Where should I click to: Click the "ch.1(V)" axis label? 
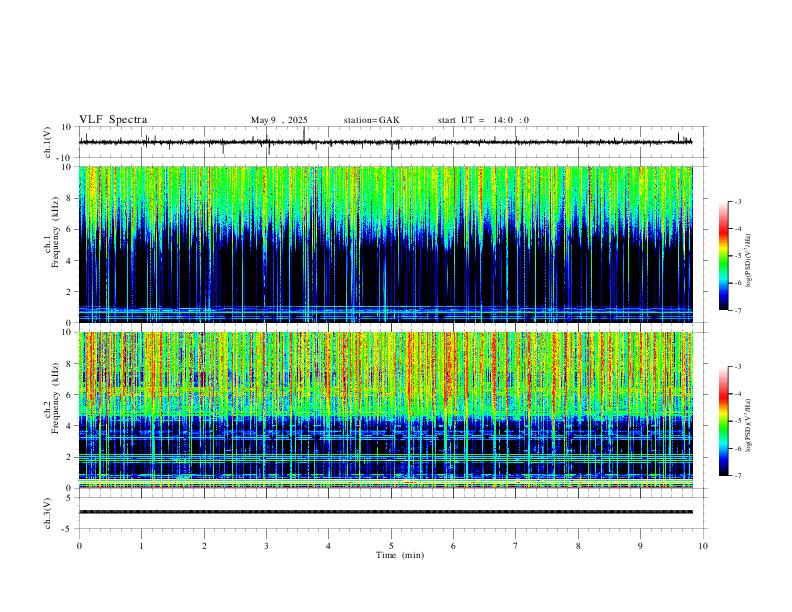click(48, 142)
